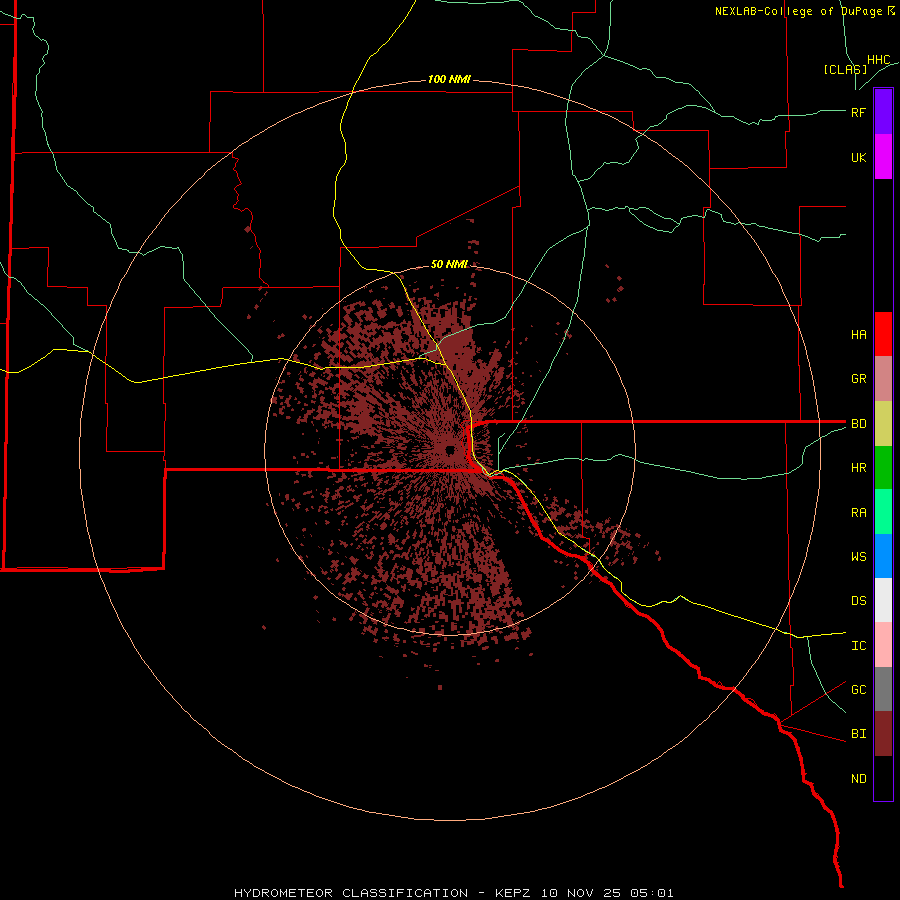This screenshot has width=900, height=900.
Task: Click the HA red legend color swatch
Action: click(x=883, y=334)
